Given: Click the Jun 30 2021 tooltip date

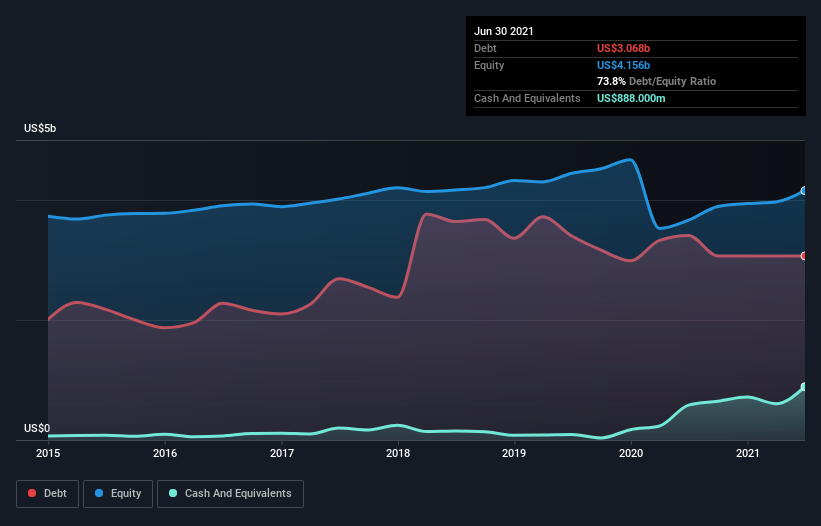Looking at the screenshot, I should click(504, 31).
